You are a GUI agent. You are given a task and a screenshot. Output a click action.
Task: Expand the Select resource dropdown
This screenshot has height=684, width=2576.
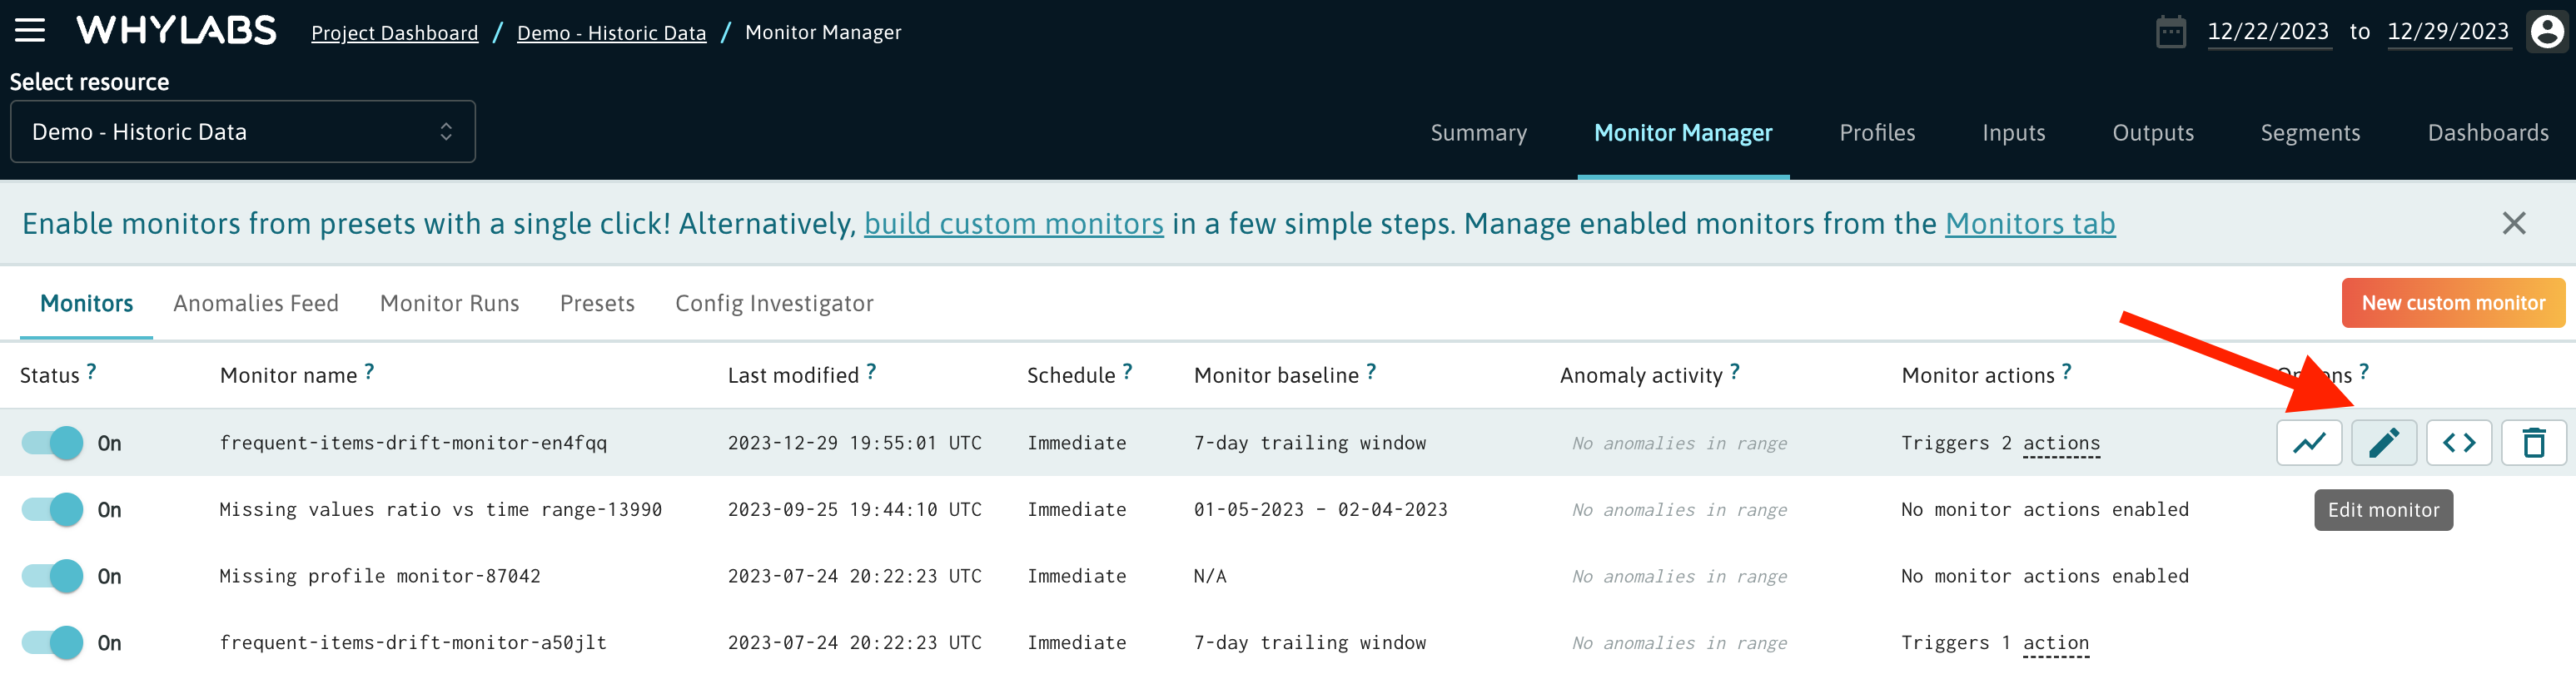click(x=242, y=132)
